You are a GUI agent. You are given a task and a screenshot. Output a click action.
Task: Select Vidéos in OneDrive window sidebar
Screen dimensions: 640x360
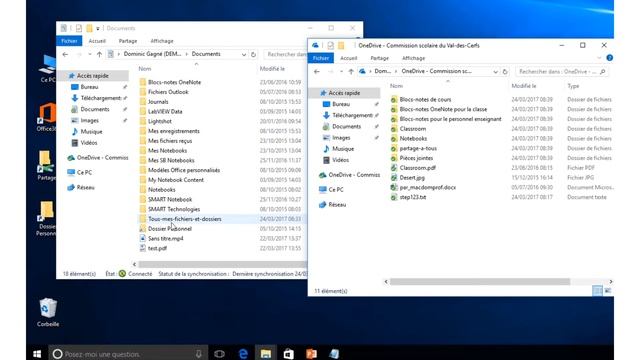tap(340, 160)
